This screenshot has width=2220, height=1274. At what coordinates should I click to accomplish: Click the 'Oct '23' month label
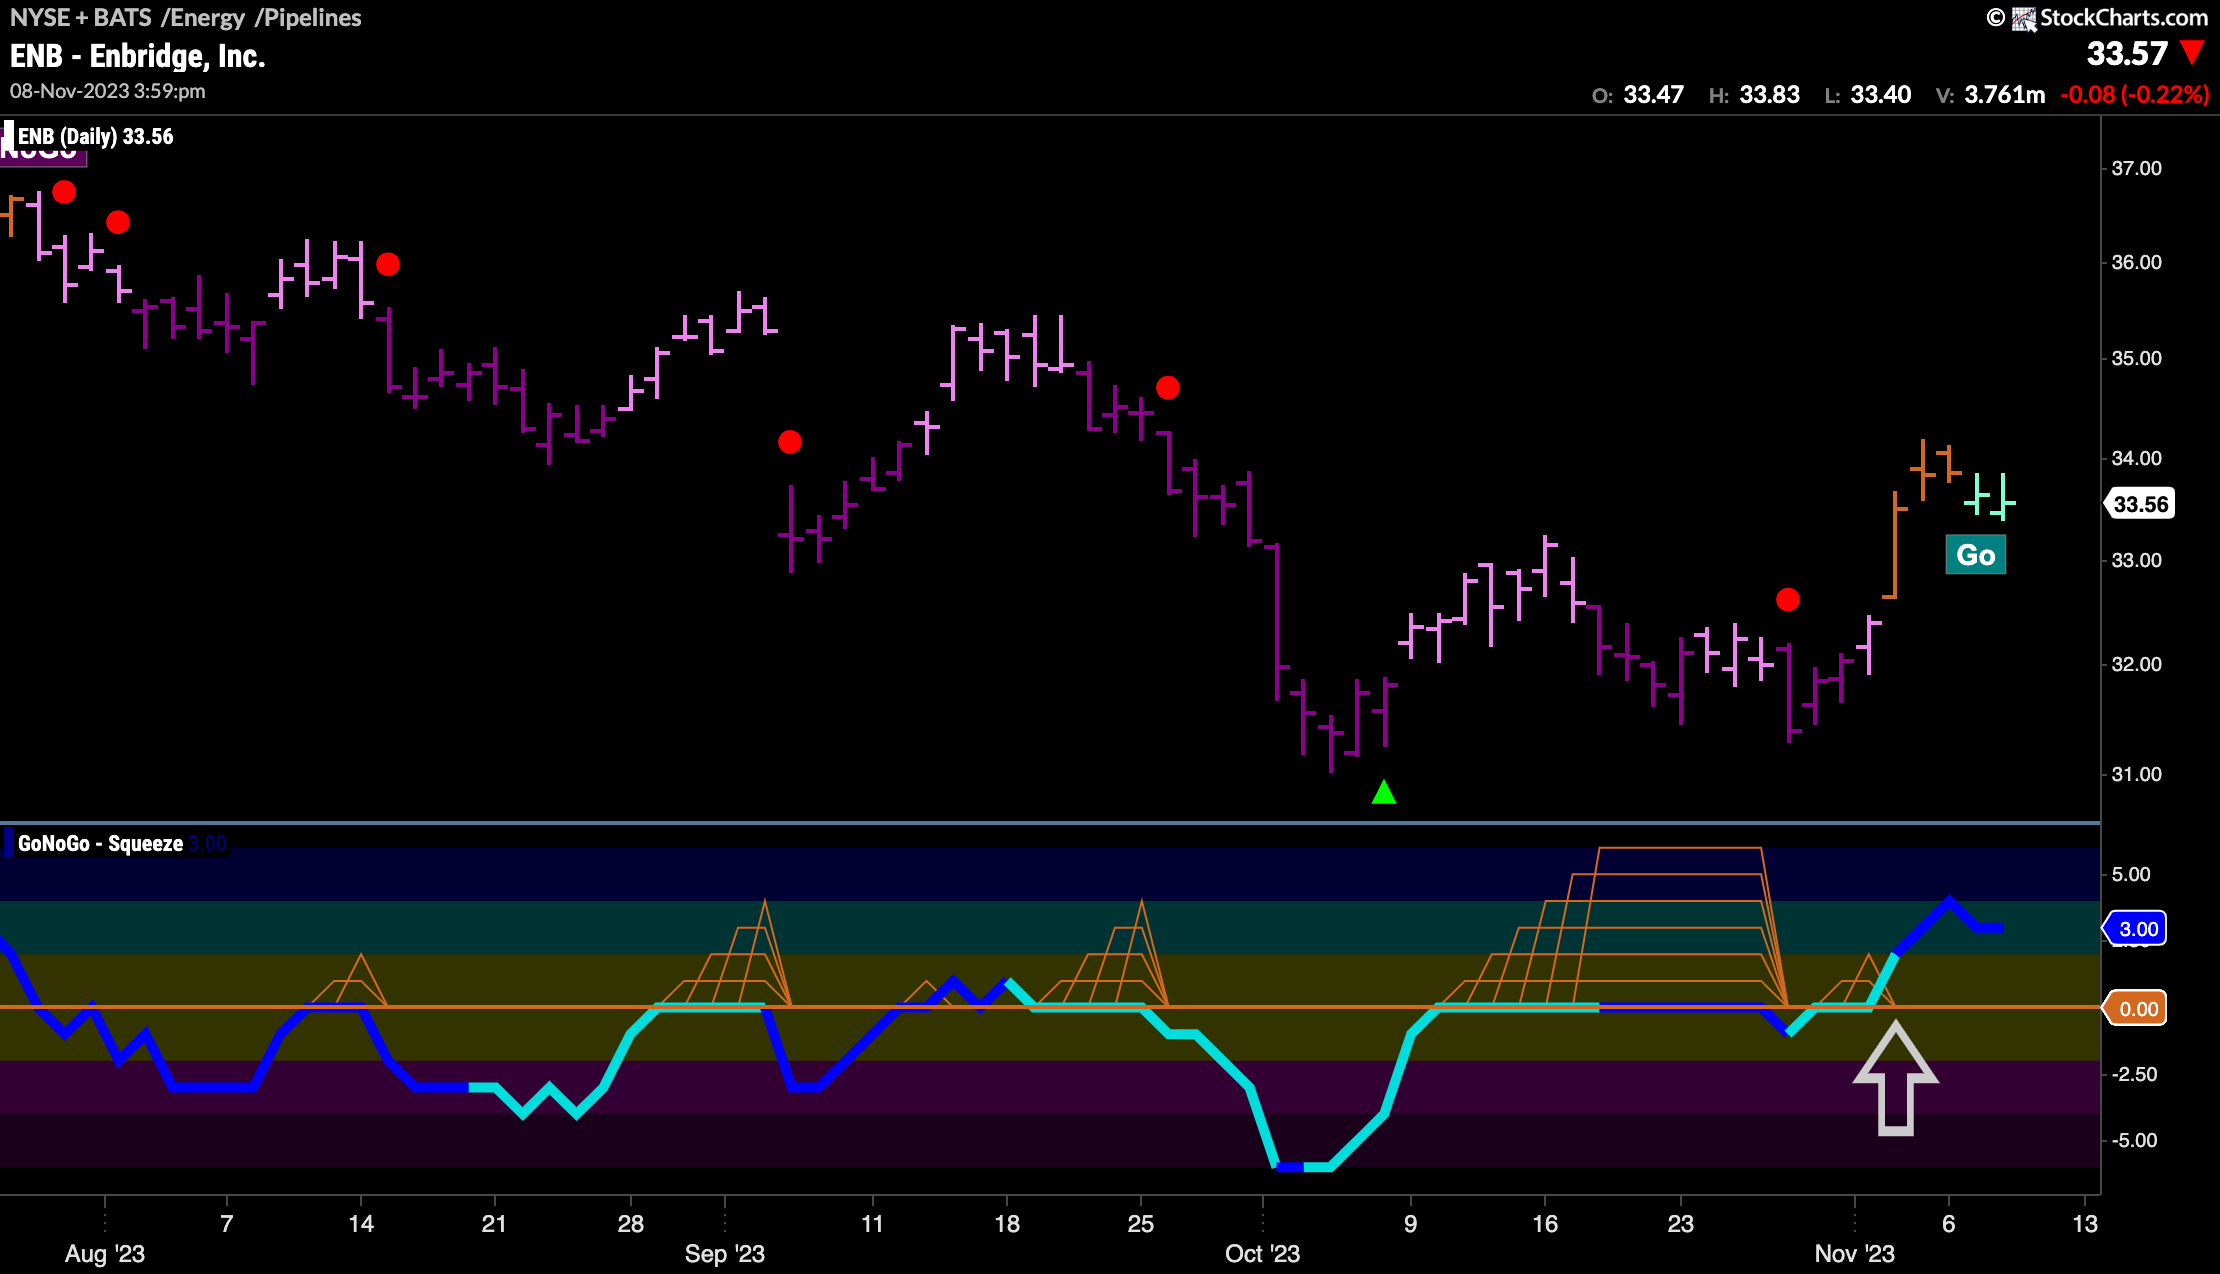pos(1263,1254)
